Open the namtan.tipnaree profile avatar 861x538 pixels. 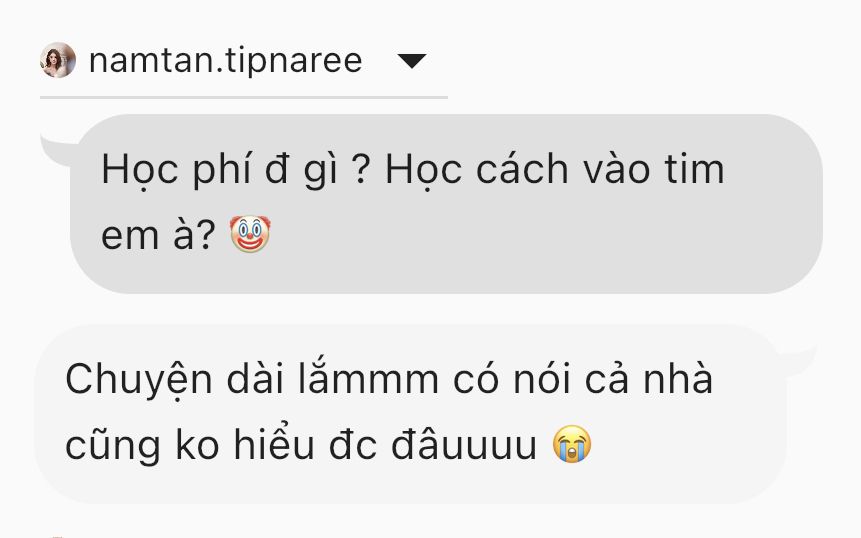[58, 60]
